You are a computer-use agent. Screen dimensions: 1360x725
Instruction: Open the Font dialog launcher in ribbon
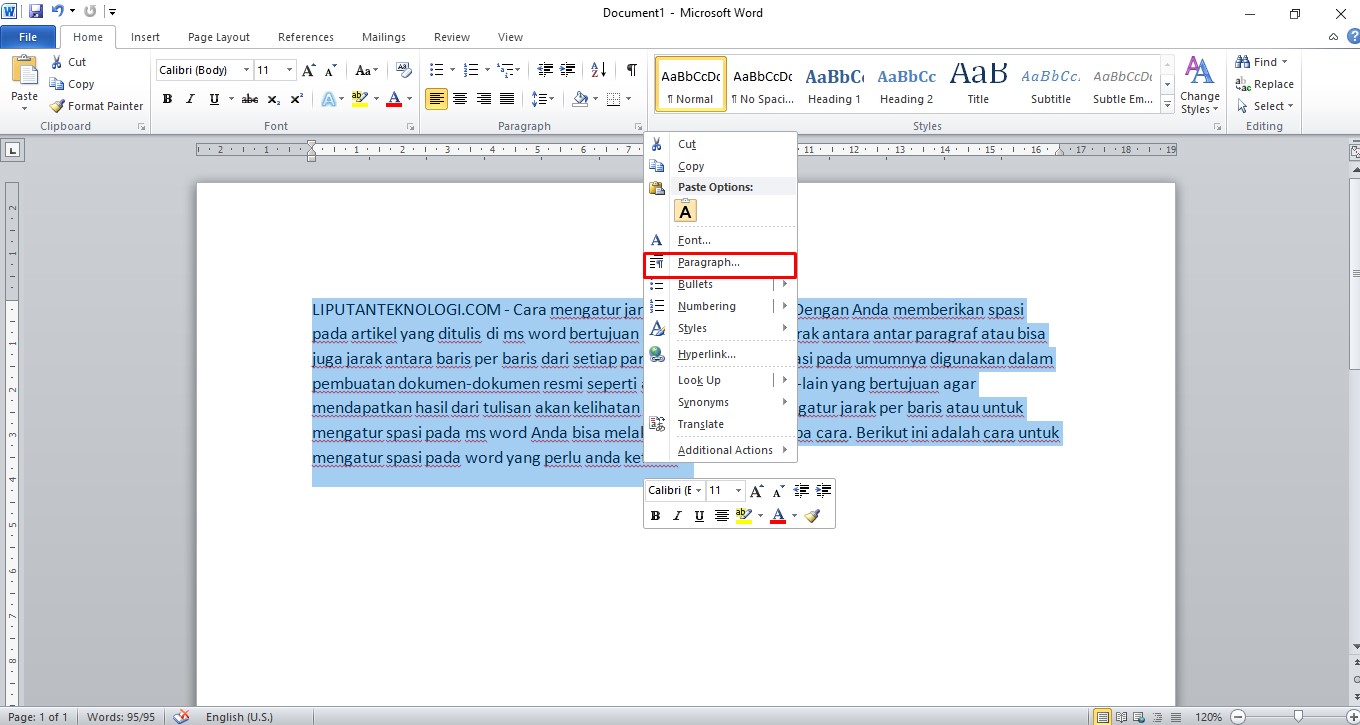pyautogui.click(x=408, y=127)
